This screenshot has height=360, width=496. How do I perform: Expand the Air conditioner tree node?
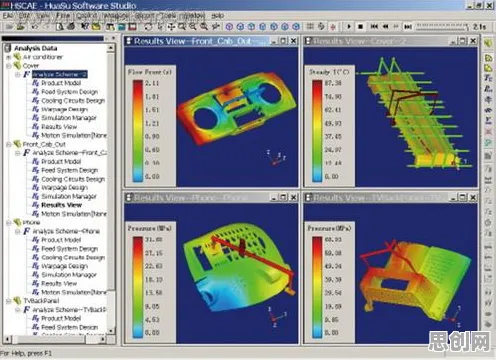coord(9,57)
